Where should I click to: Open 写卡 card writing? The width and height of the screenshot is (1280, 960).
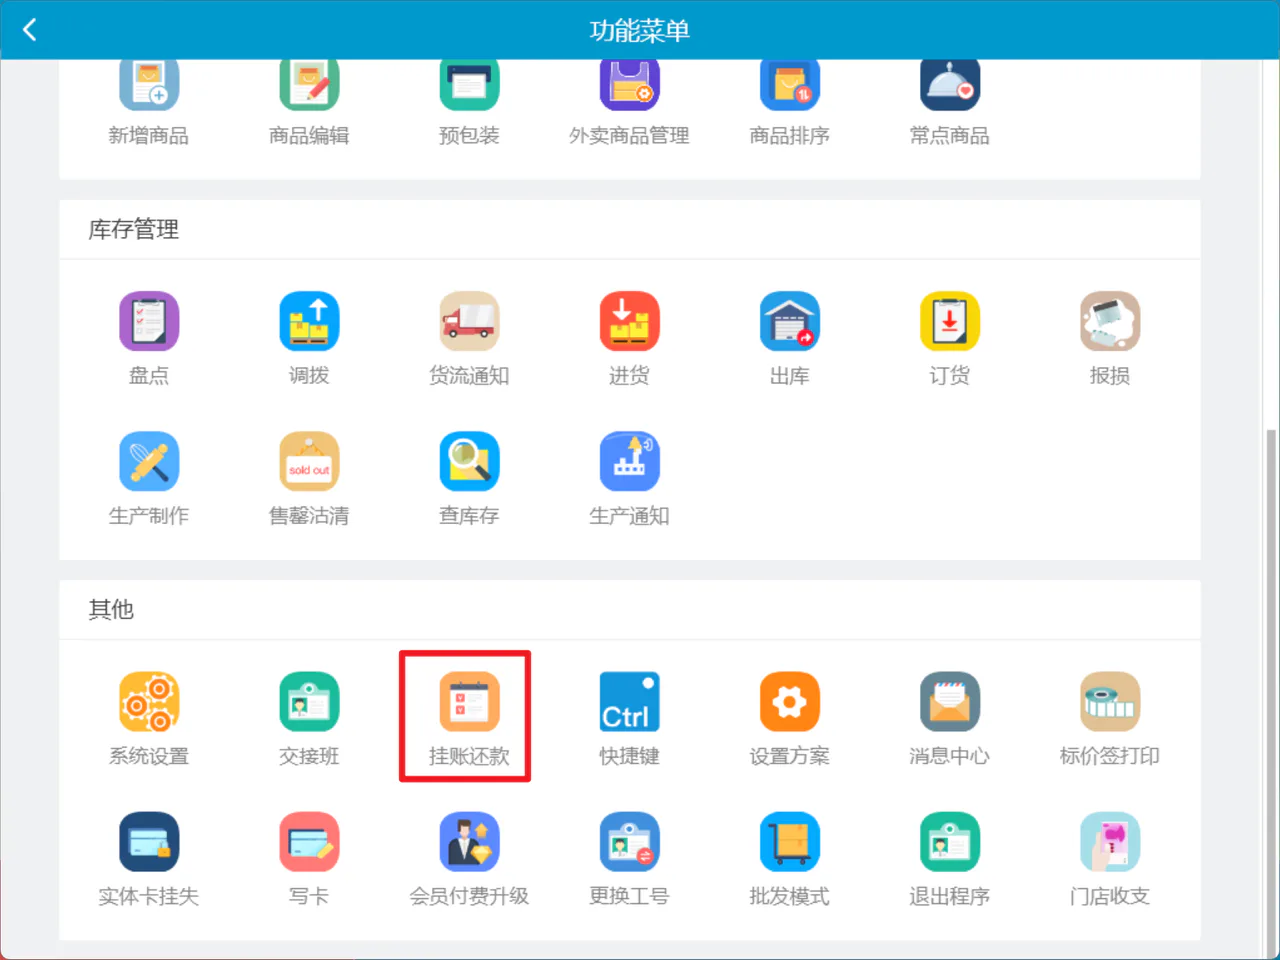309,859
